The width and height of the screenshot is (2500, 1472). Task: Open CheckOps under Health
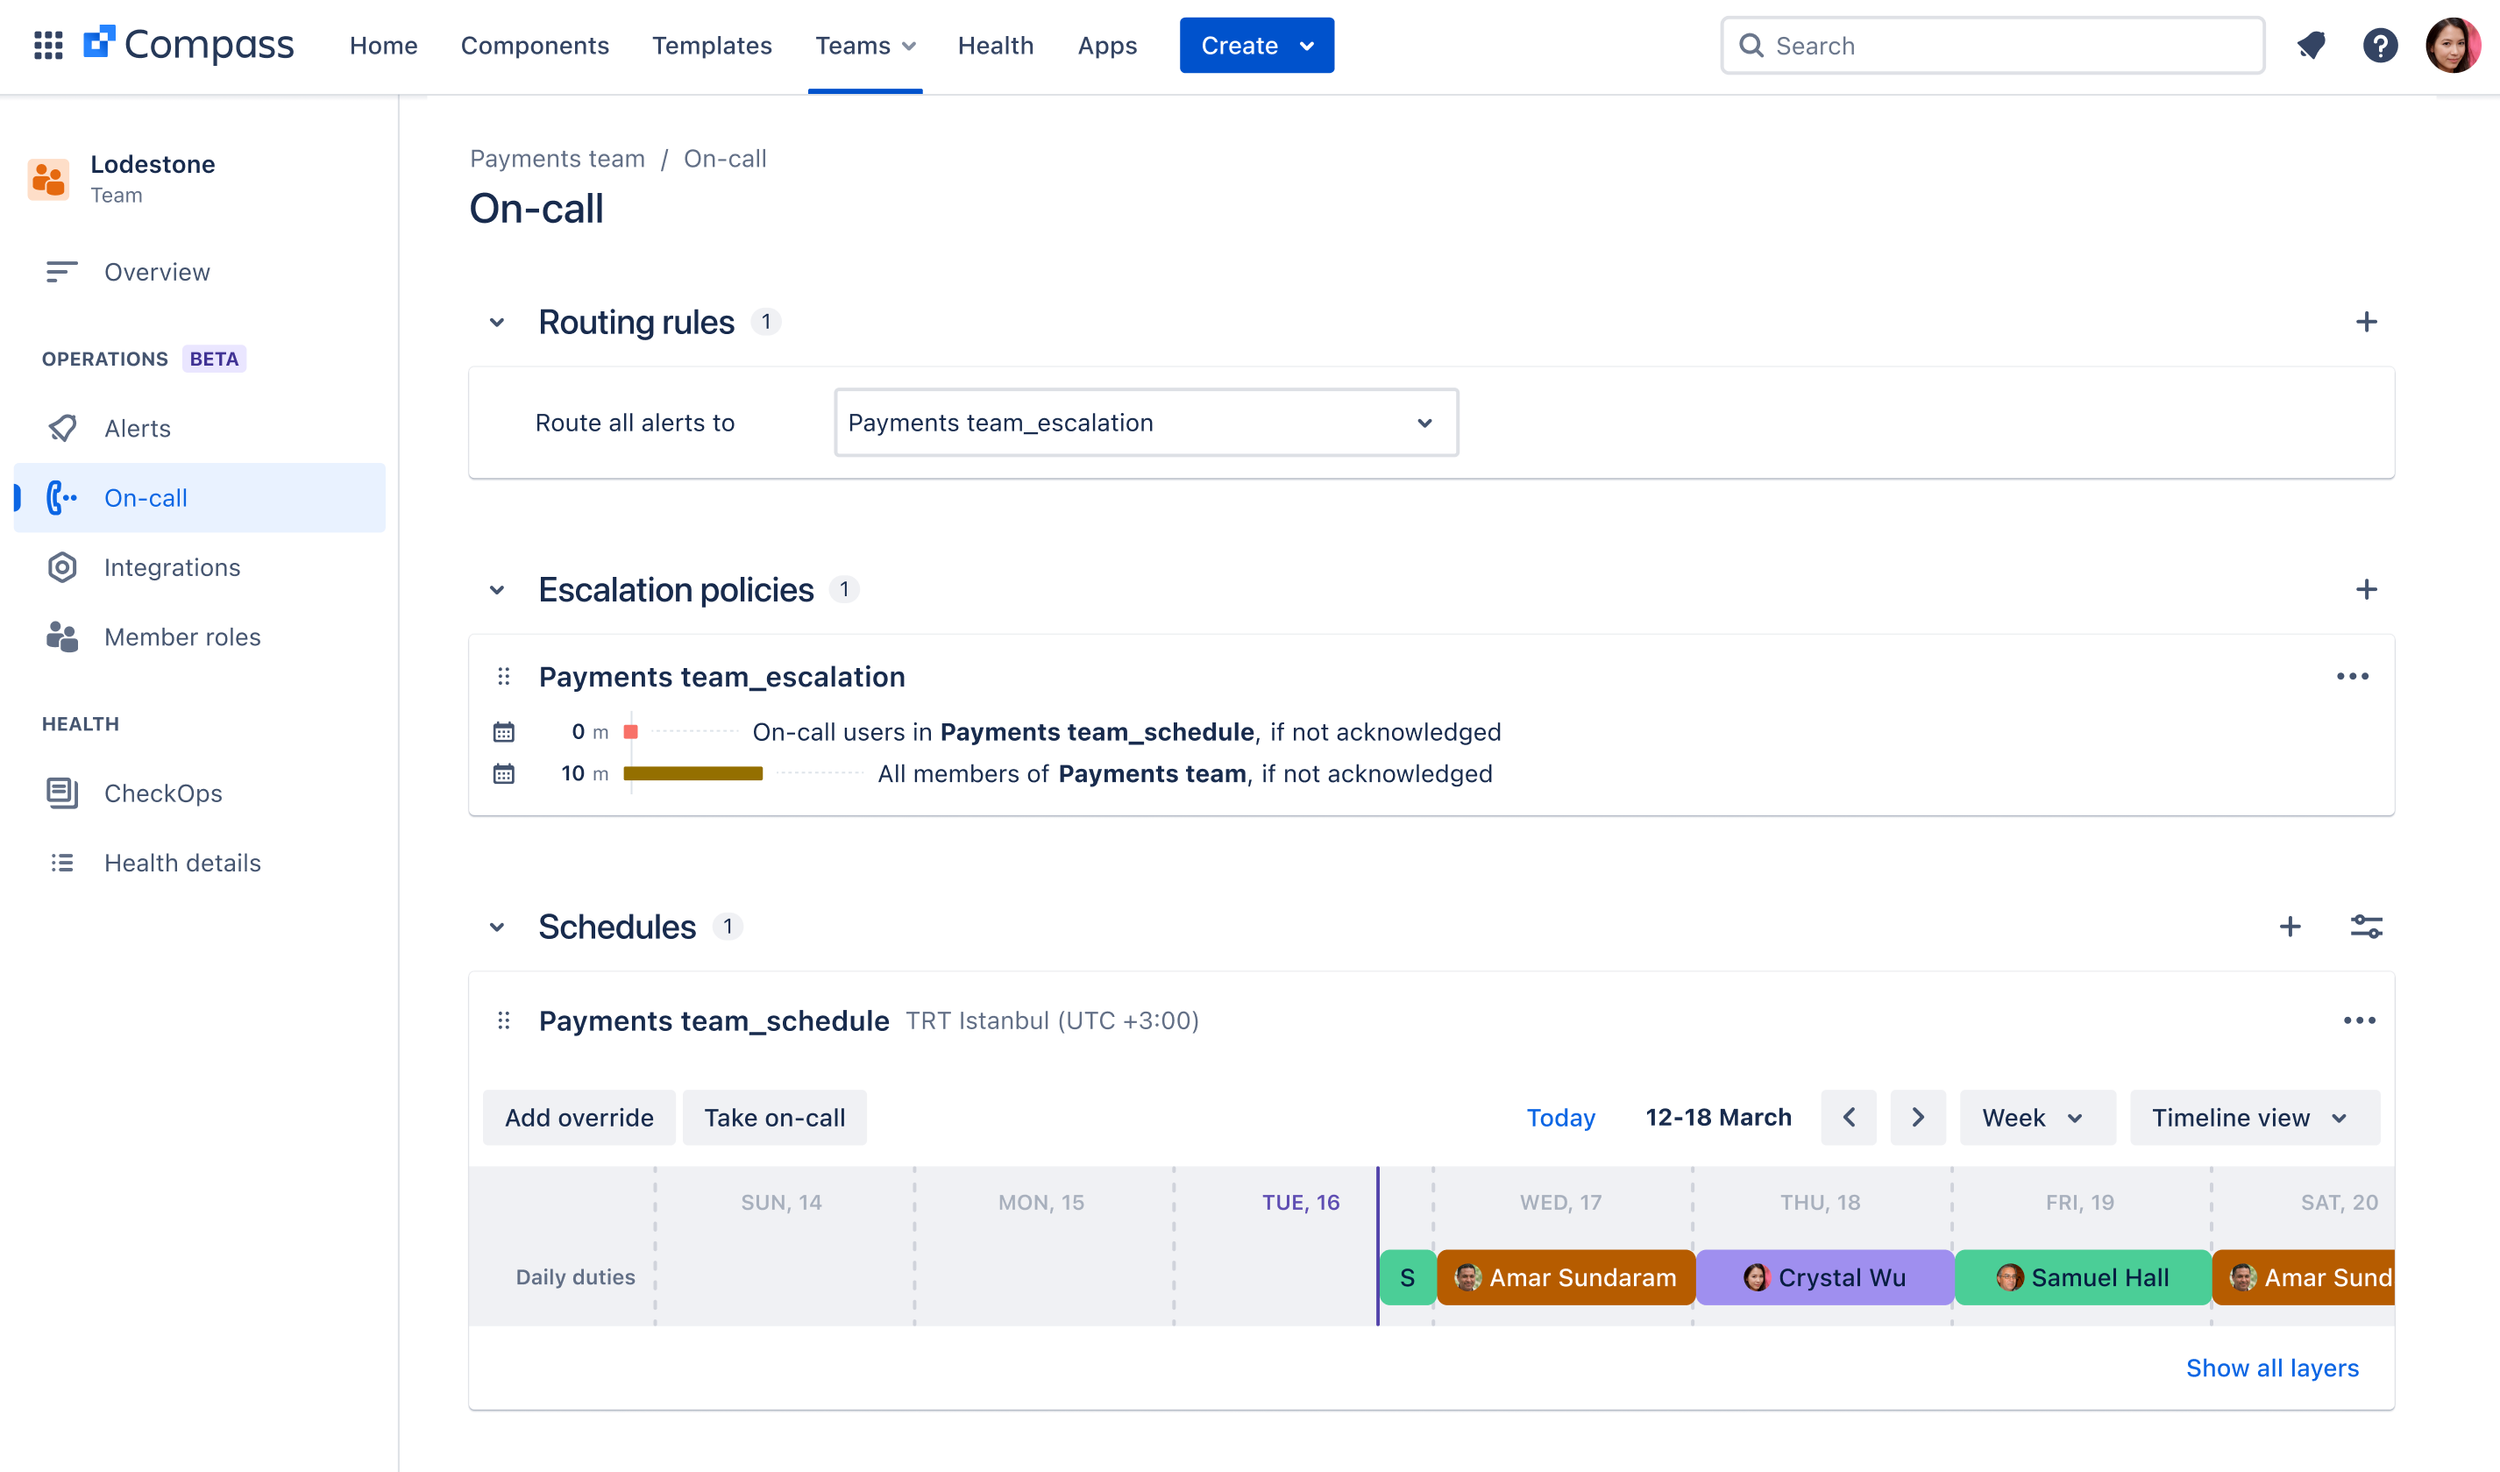[163, 793]
